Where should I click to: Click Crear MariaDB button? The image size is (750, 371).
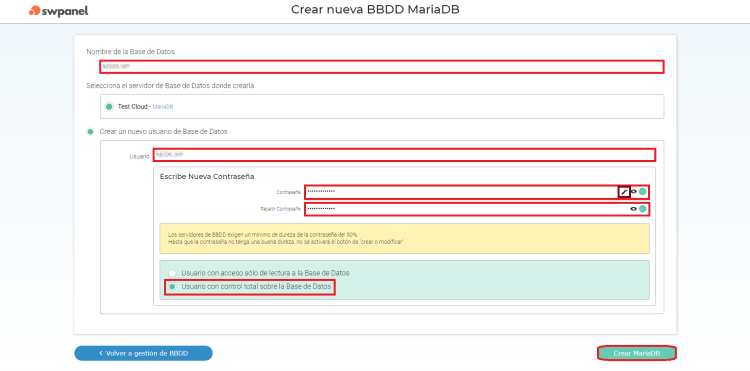(x=637, y=353)
